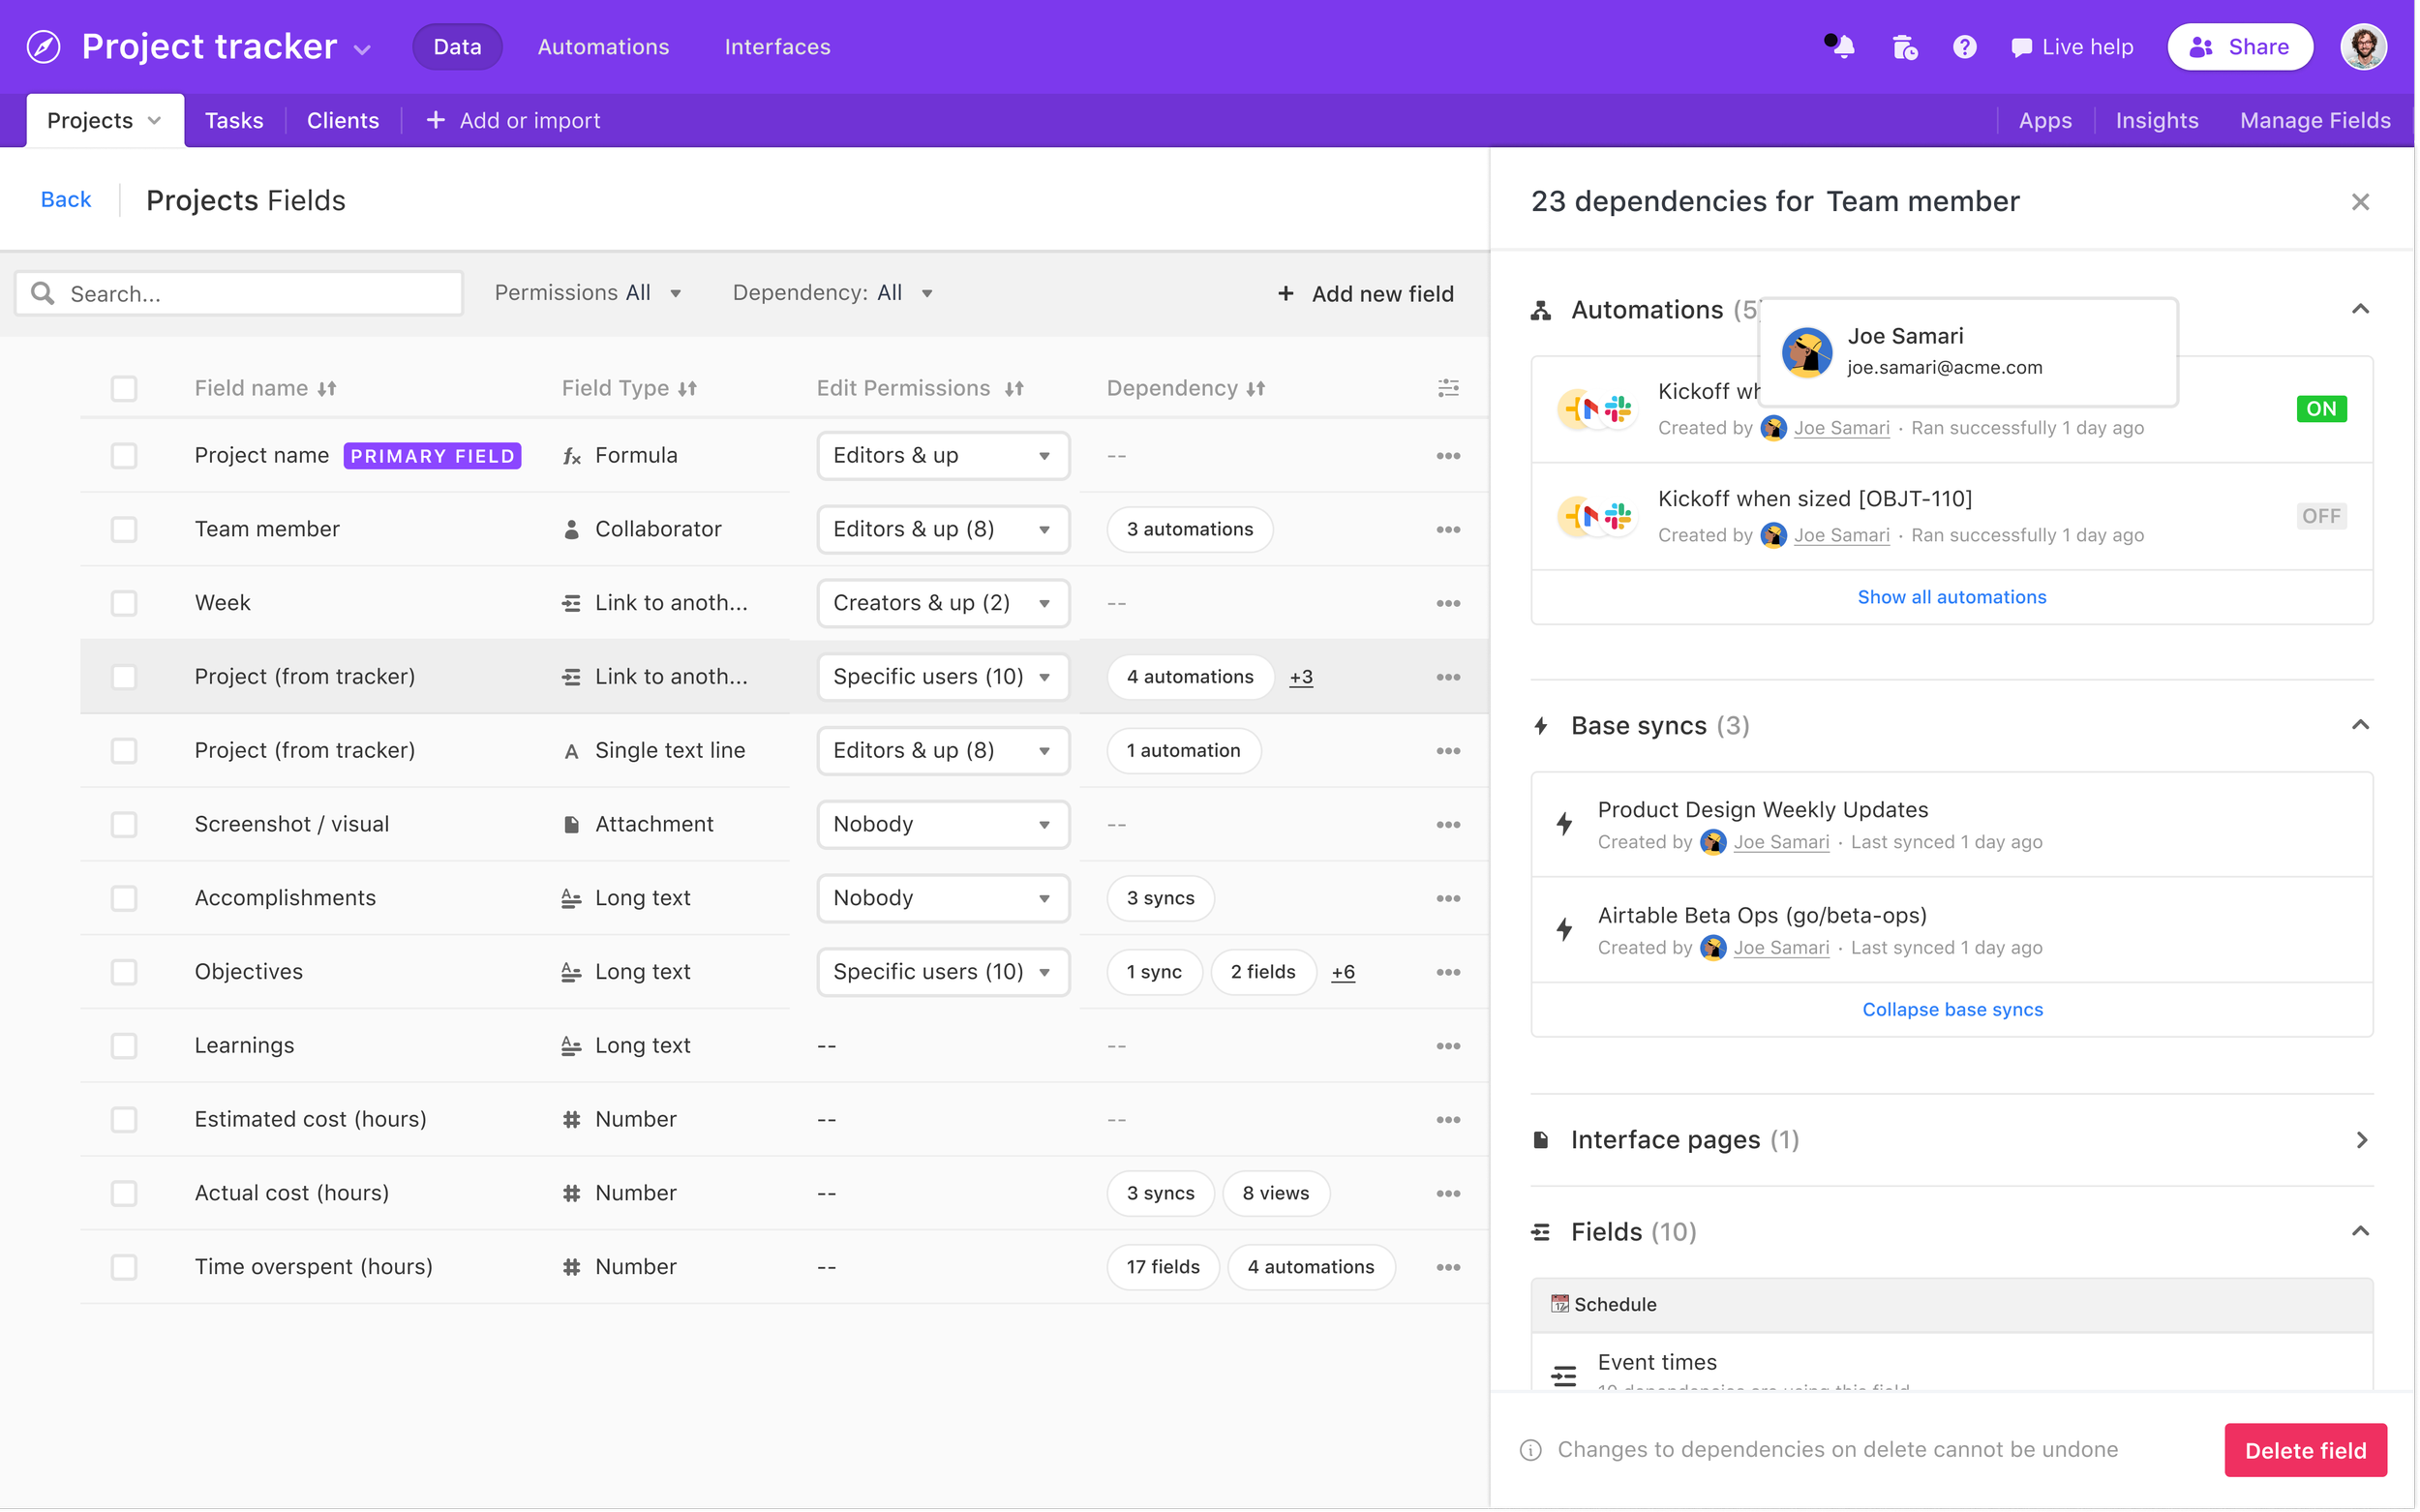Expand the Interface pages section
The width and height of the screenshot is (2420, 1512).
(x=2361, y=1139)
